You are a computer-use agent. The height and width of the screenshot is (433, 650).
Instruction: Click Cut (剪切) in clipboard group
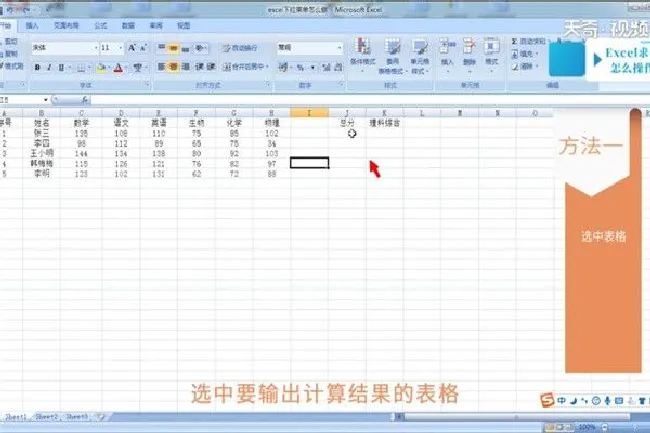point(10,41)
